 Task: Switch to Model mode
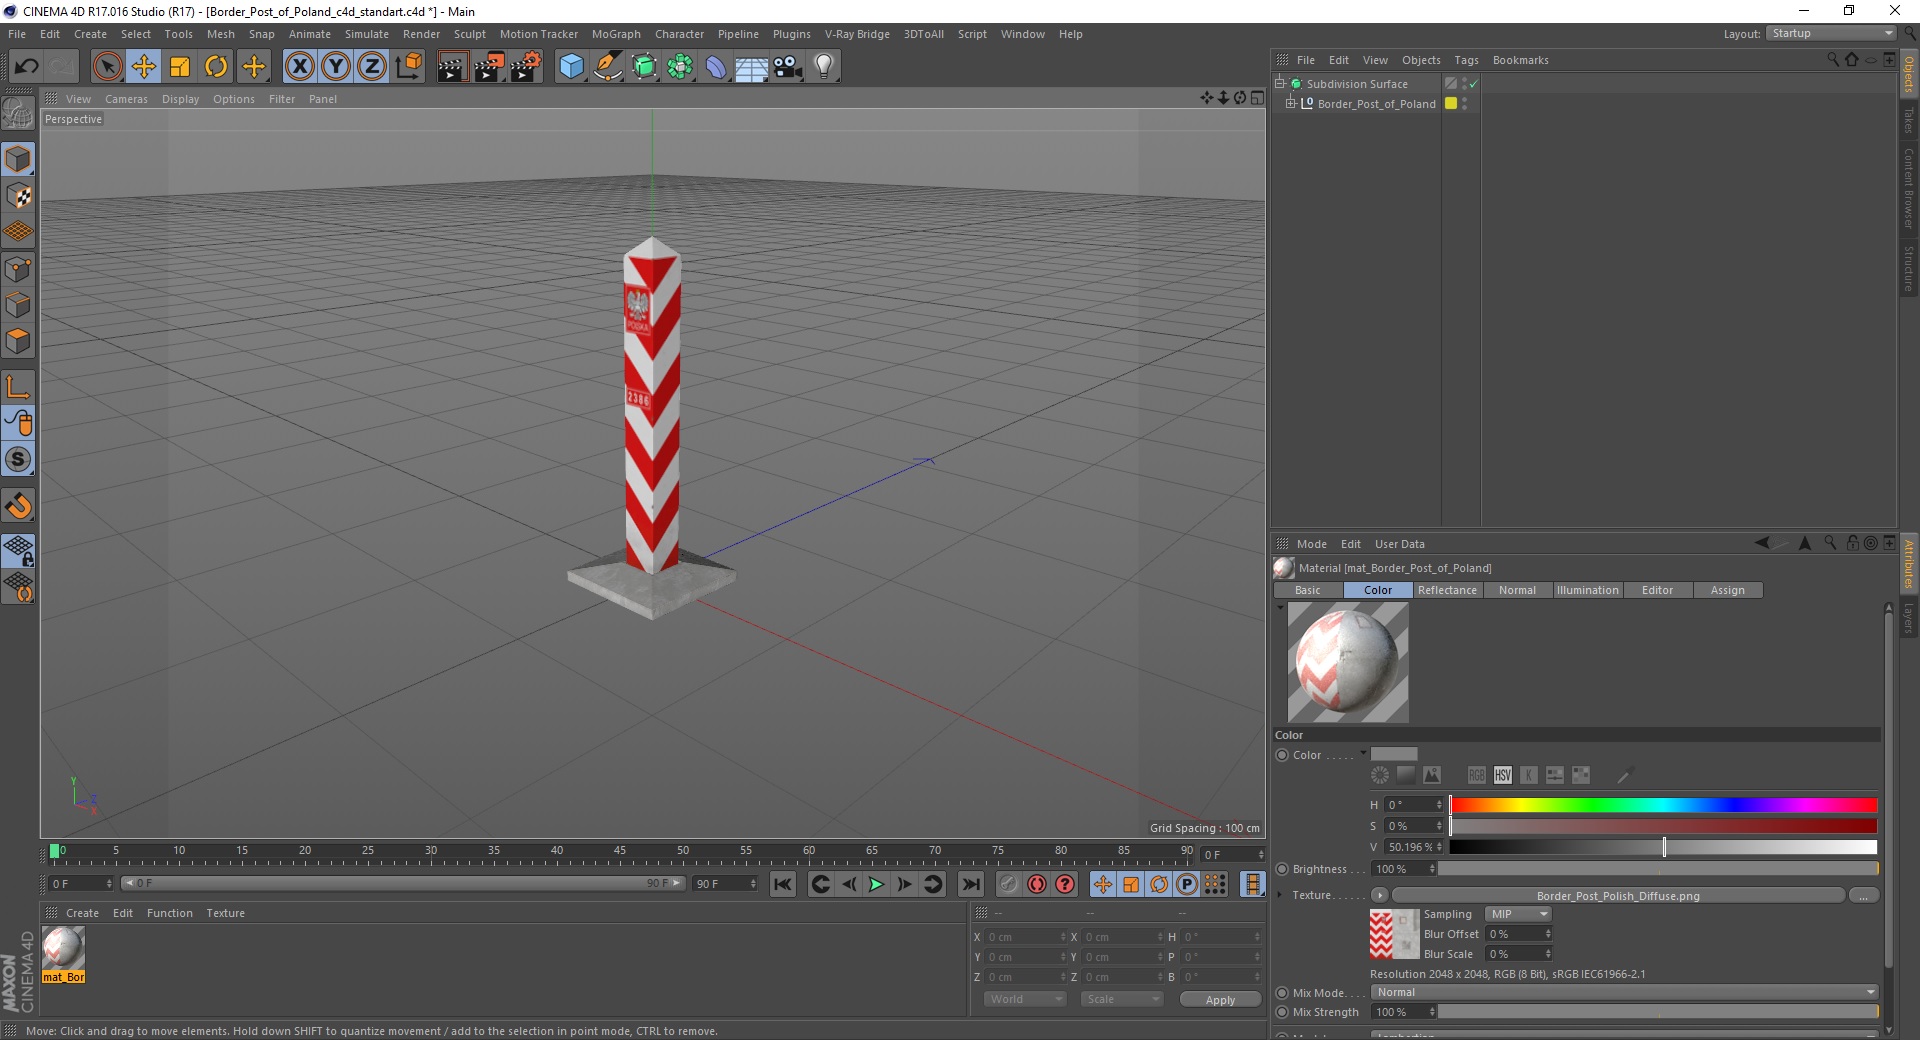coord(18,159)
